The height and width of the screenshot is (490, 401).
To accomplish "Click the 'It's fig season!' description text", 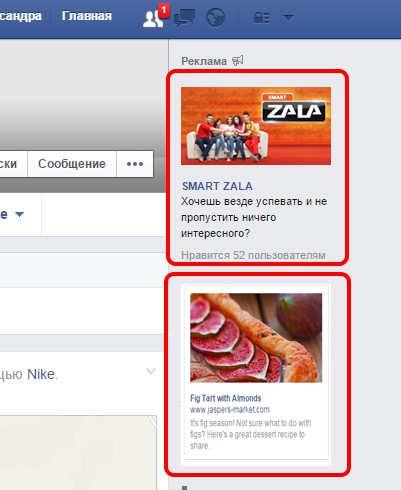I will click(250, 434).
